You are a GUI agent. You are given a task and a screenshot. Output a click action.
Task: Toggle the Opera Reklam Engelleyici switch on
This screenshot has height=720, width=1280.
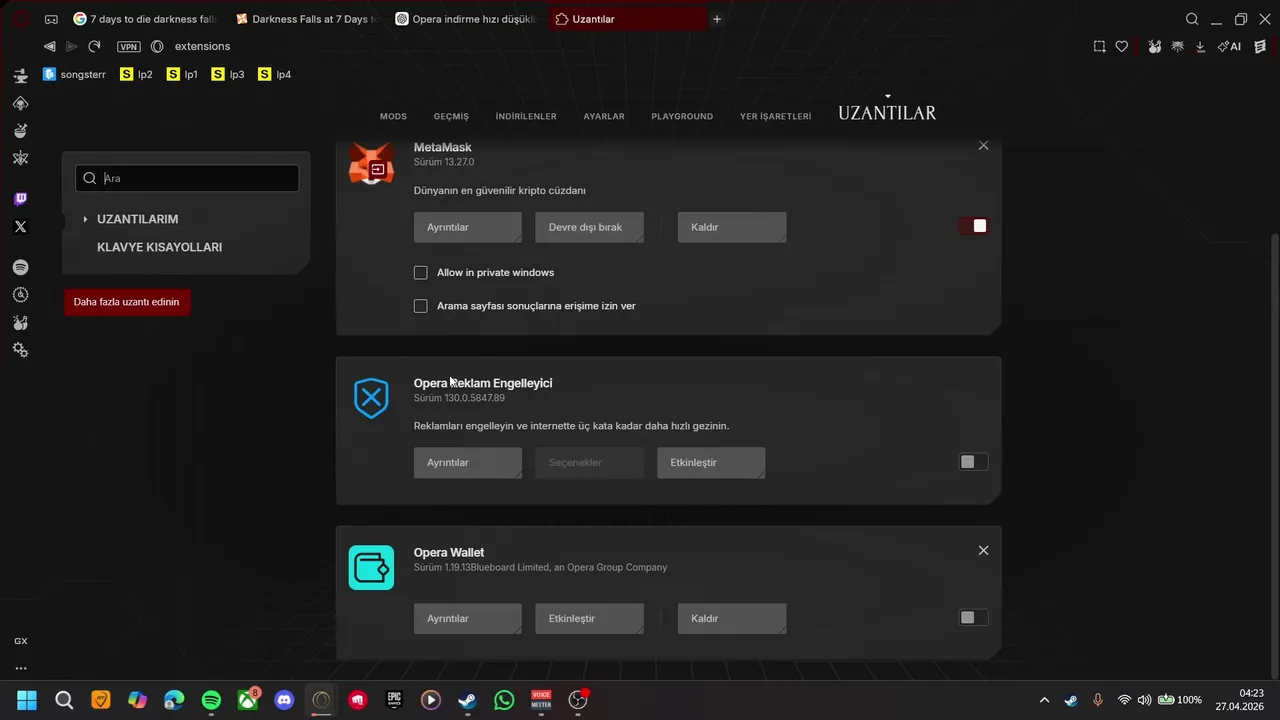coord(973,462)
